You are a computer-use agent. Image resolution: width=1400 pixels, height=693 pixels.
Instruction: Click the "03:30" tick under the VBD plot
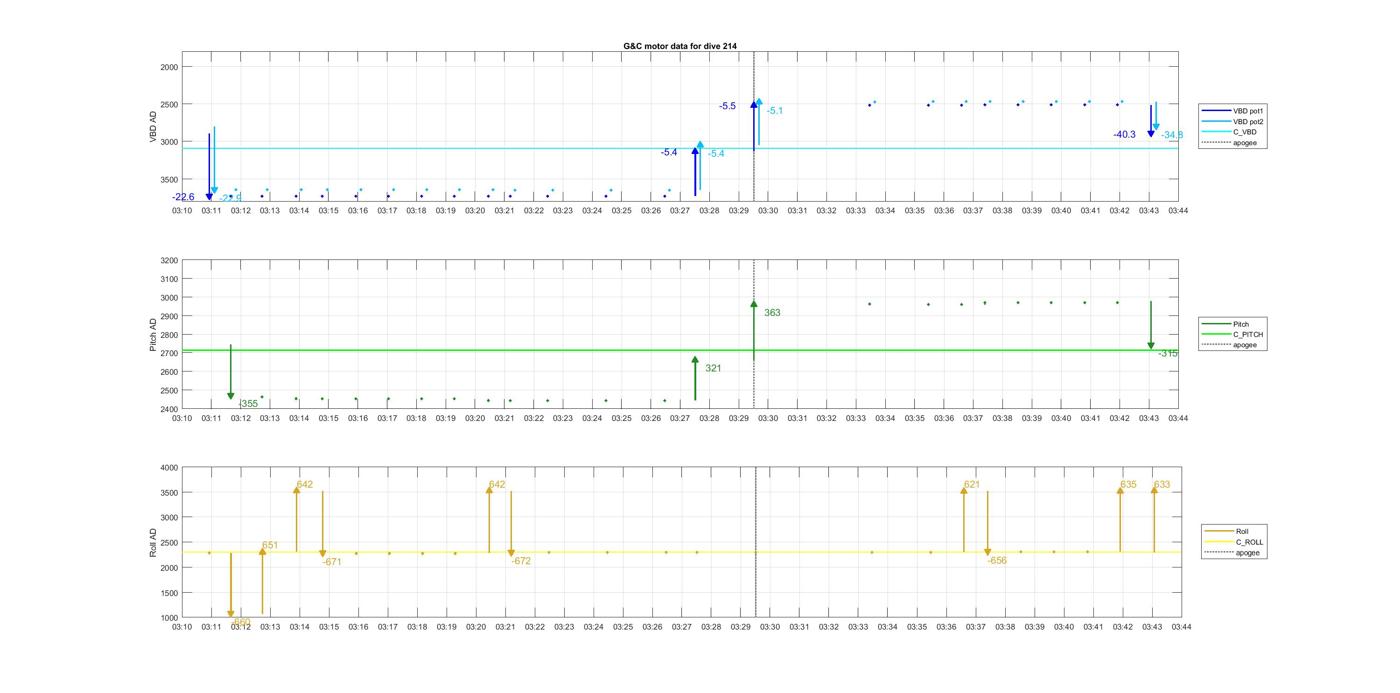click(x=768, y=211)
